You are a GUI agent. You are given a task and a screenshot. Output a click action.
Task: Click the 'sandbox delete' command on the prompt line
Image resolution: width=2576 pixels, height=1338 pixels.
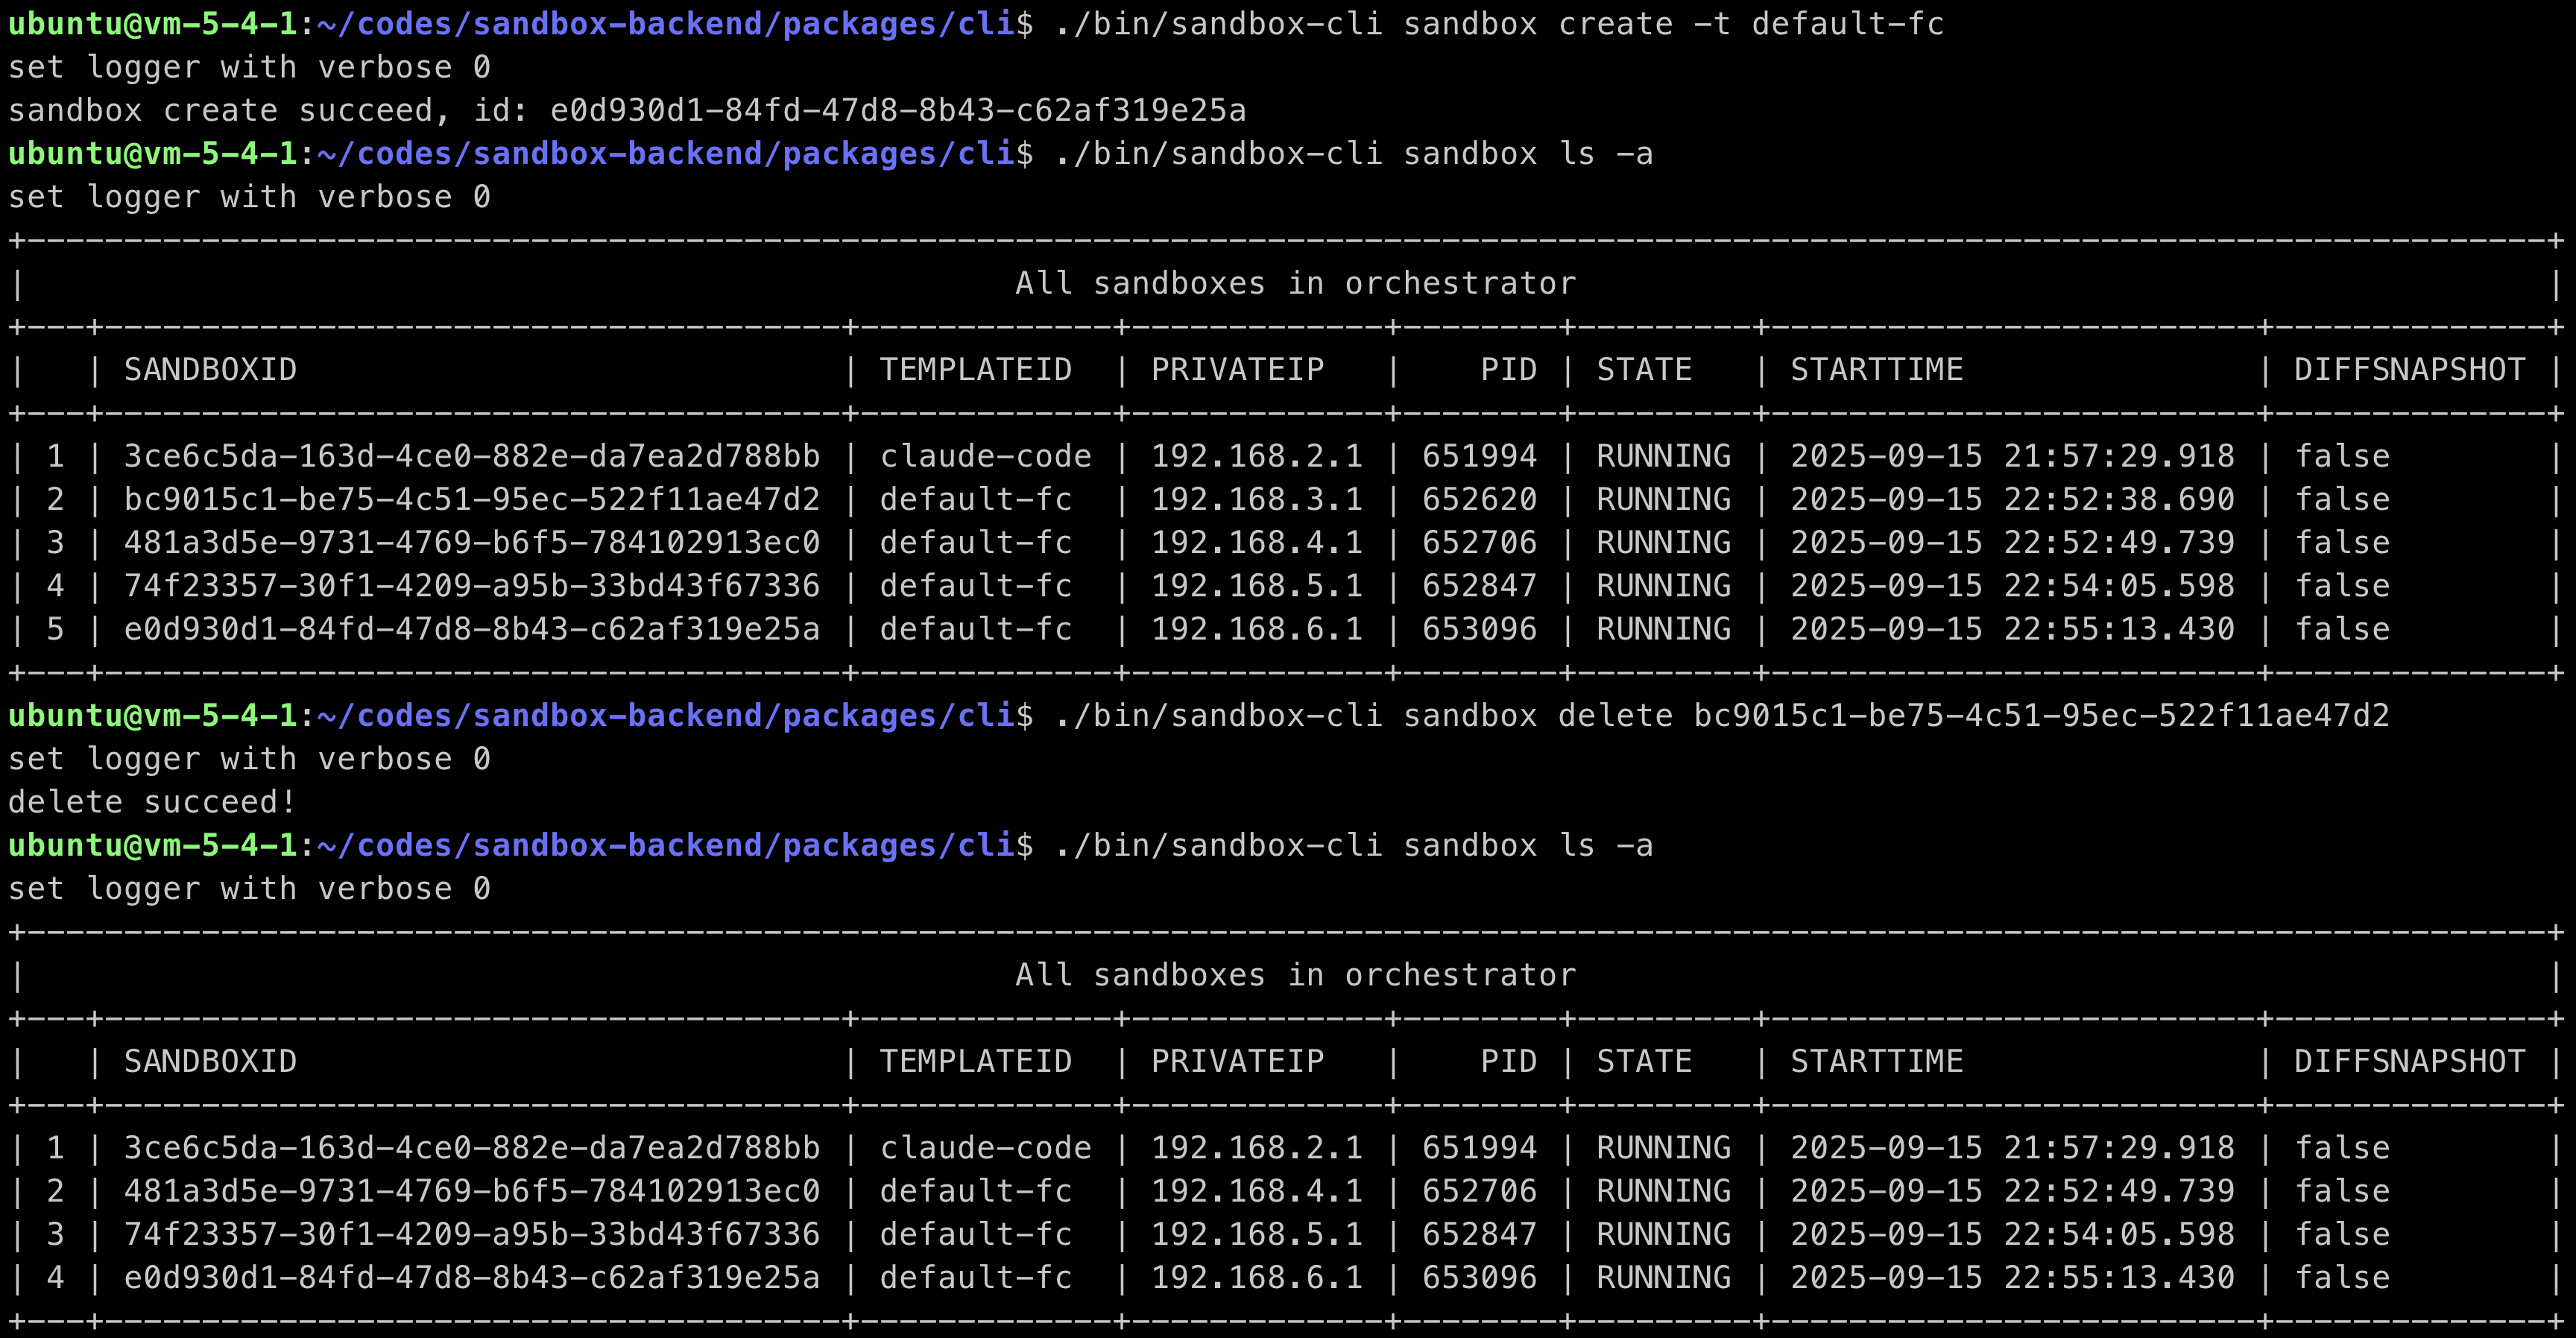click(1538, 716)
